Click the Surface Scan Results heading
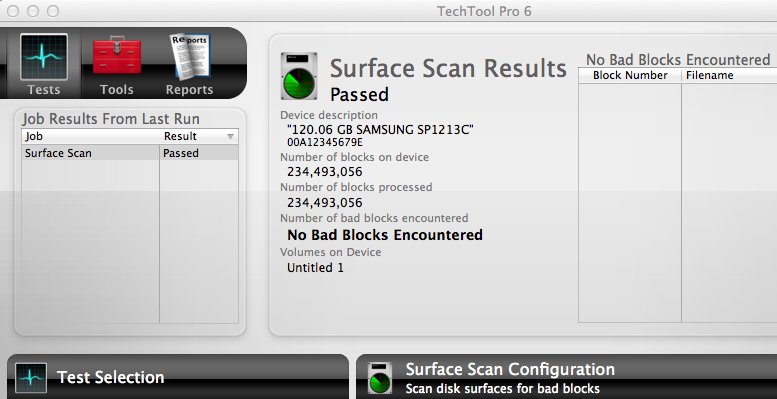777x399 pixels. tap(448, 68)
